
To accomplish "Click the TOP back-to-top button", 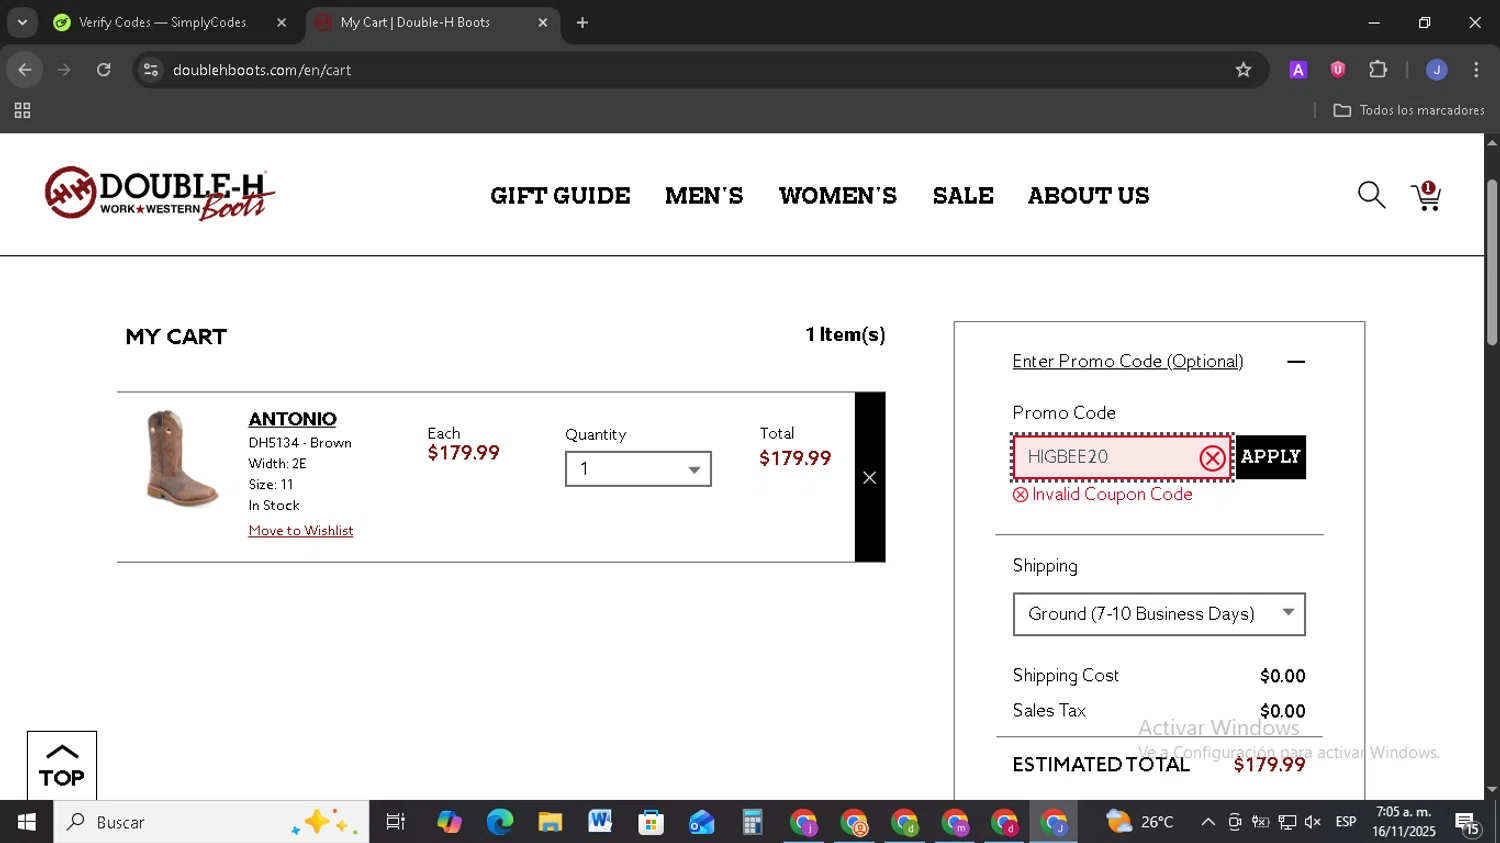I will click(62, 766).
